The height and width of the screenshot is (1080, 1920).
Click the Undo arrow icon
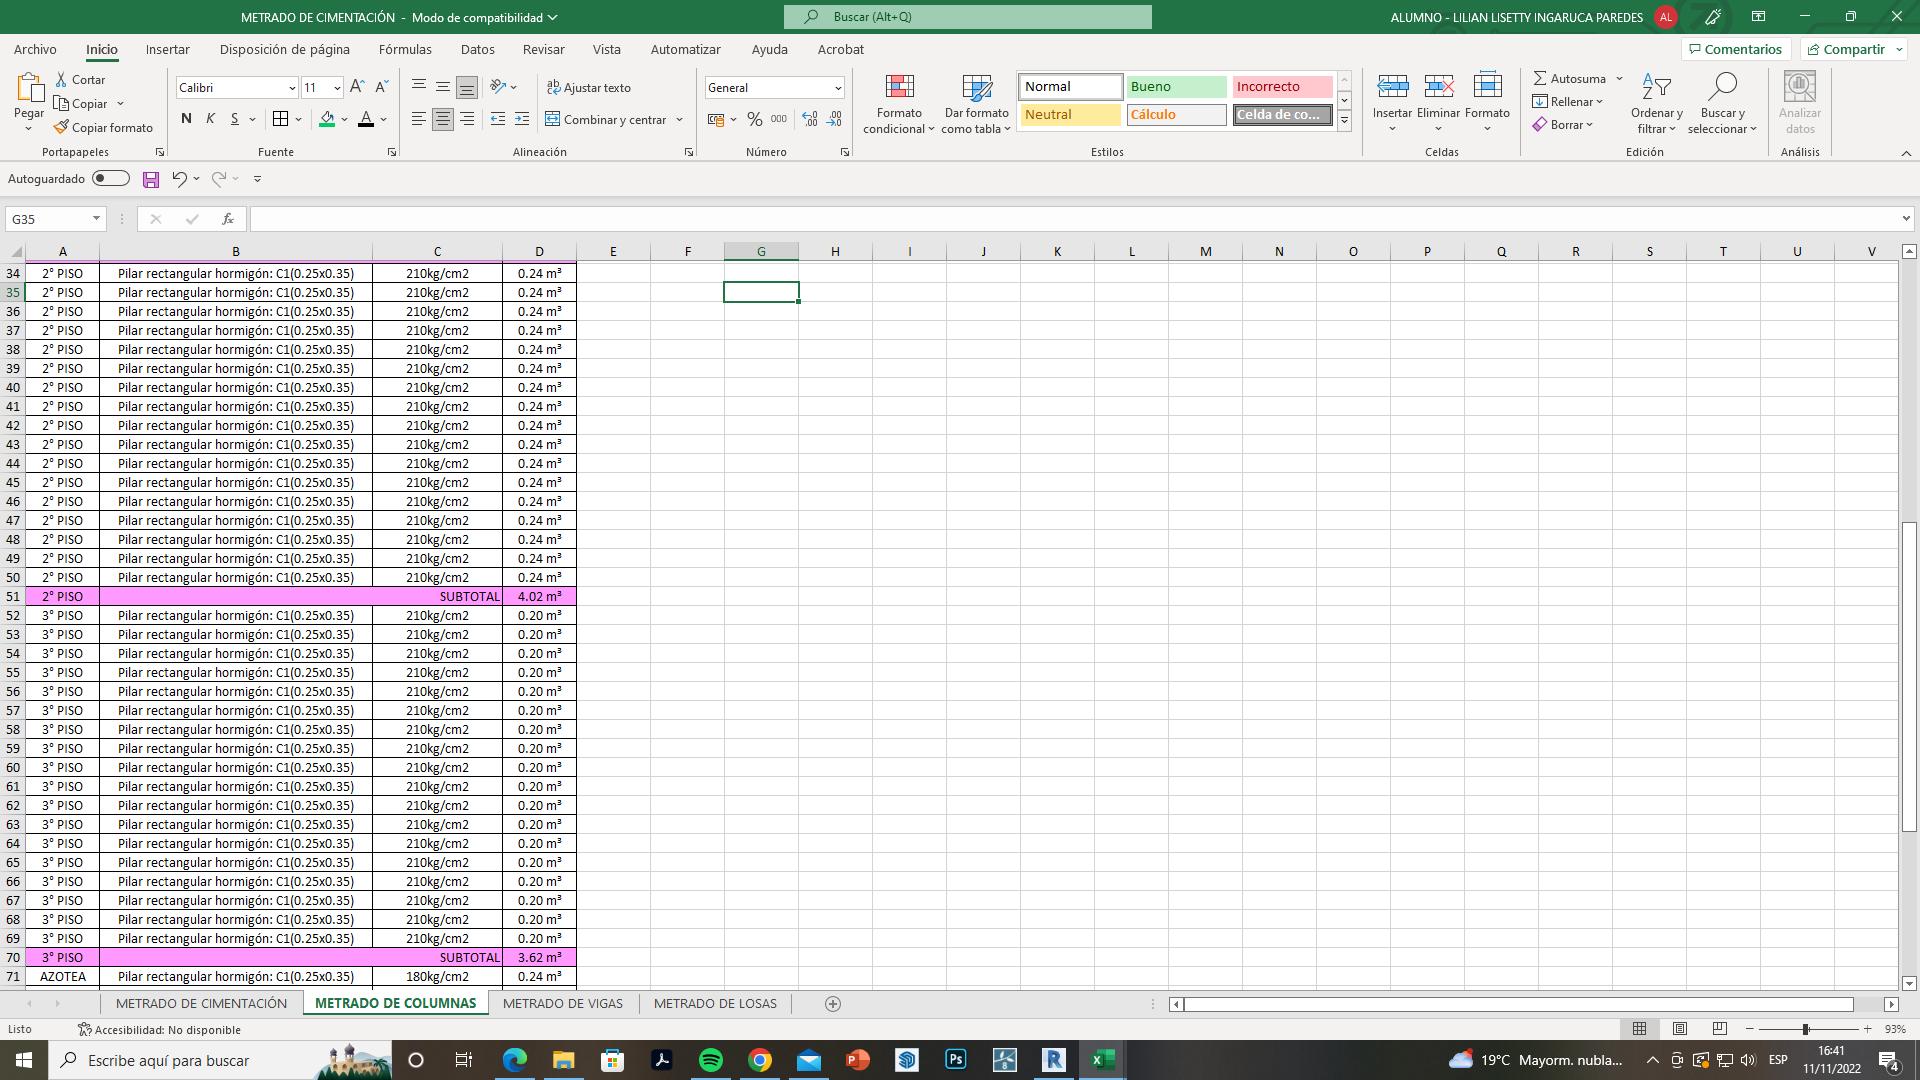[179, 179]
